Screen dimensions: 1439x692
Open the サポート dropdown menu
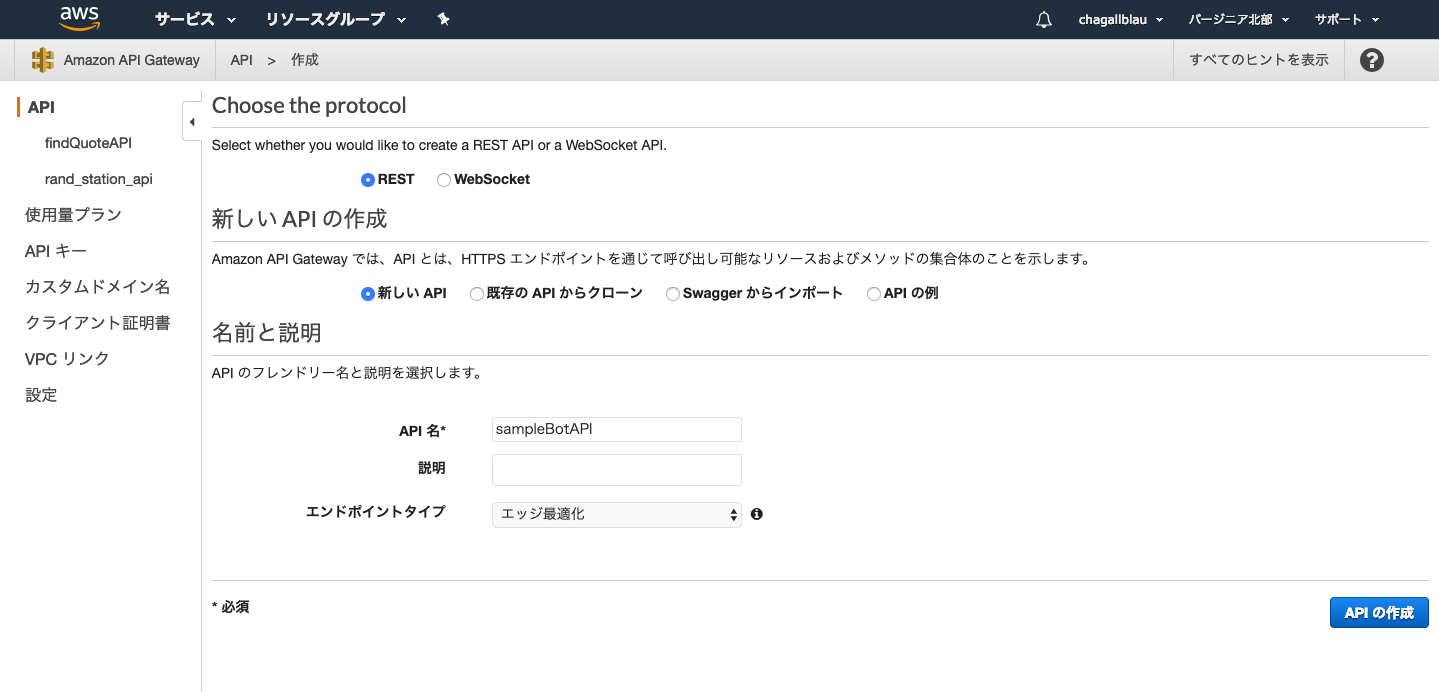click(x=1347, y=19)
